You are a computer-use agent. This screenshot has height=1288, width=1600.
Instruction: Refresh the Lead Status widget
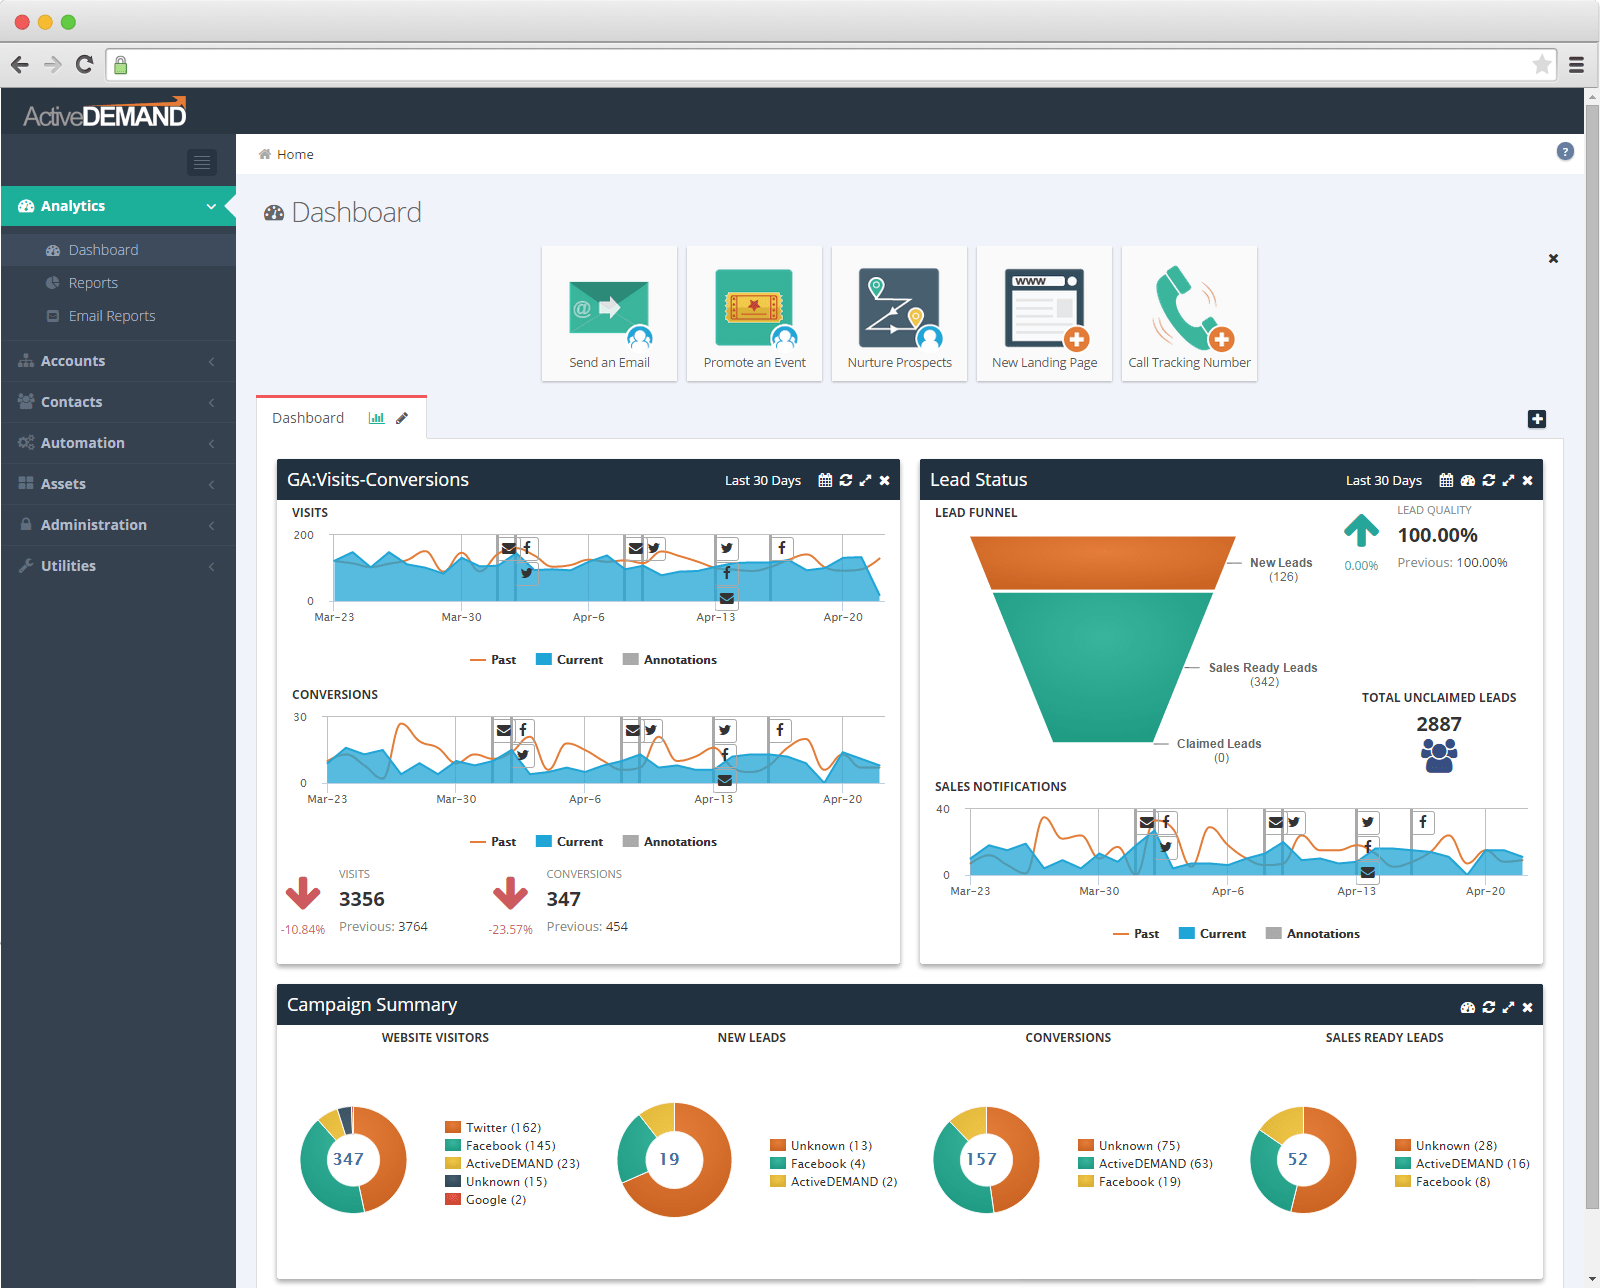click(1489, 480)
